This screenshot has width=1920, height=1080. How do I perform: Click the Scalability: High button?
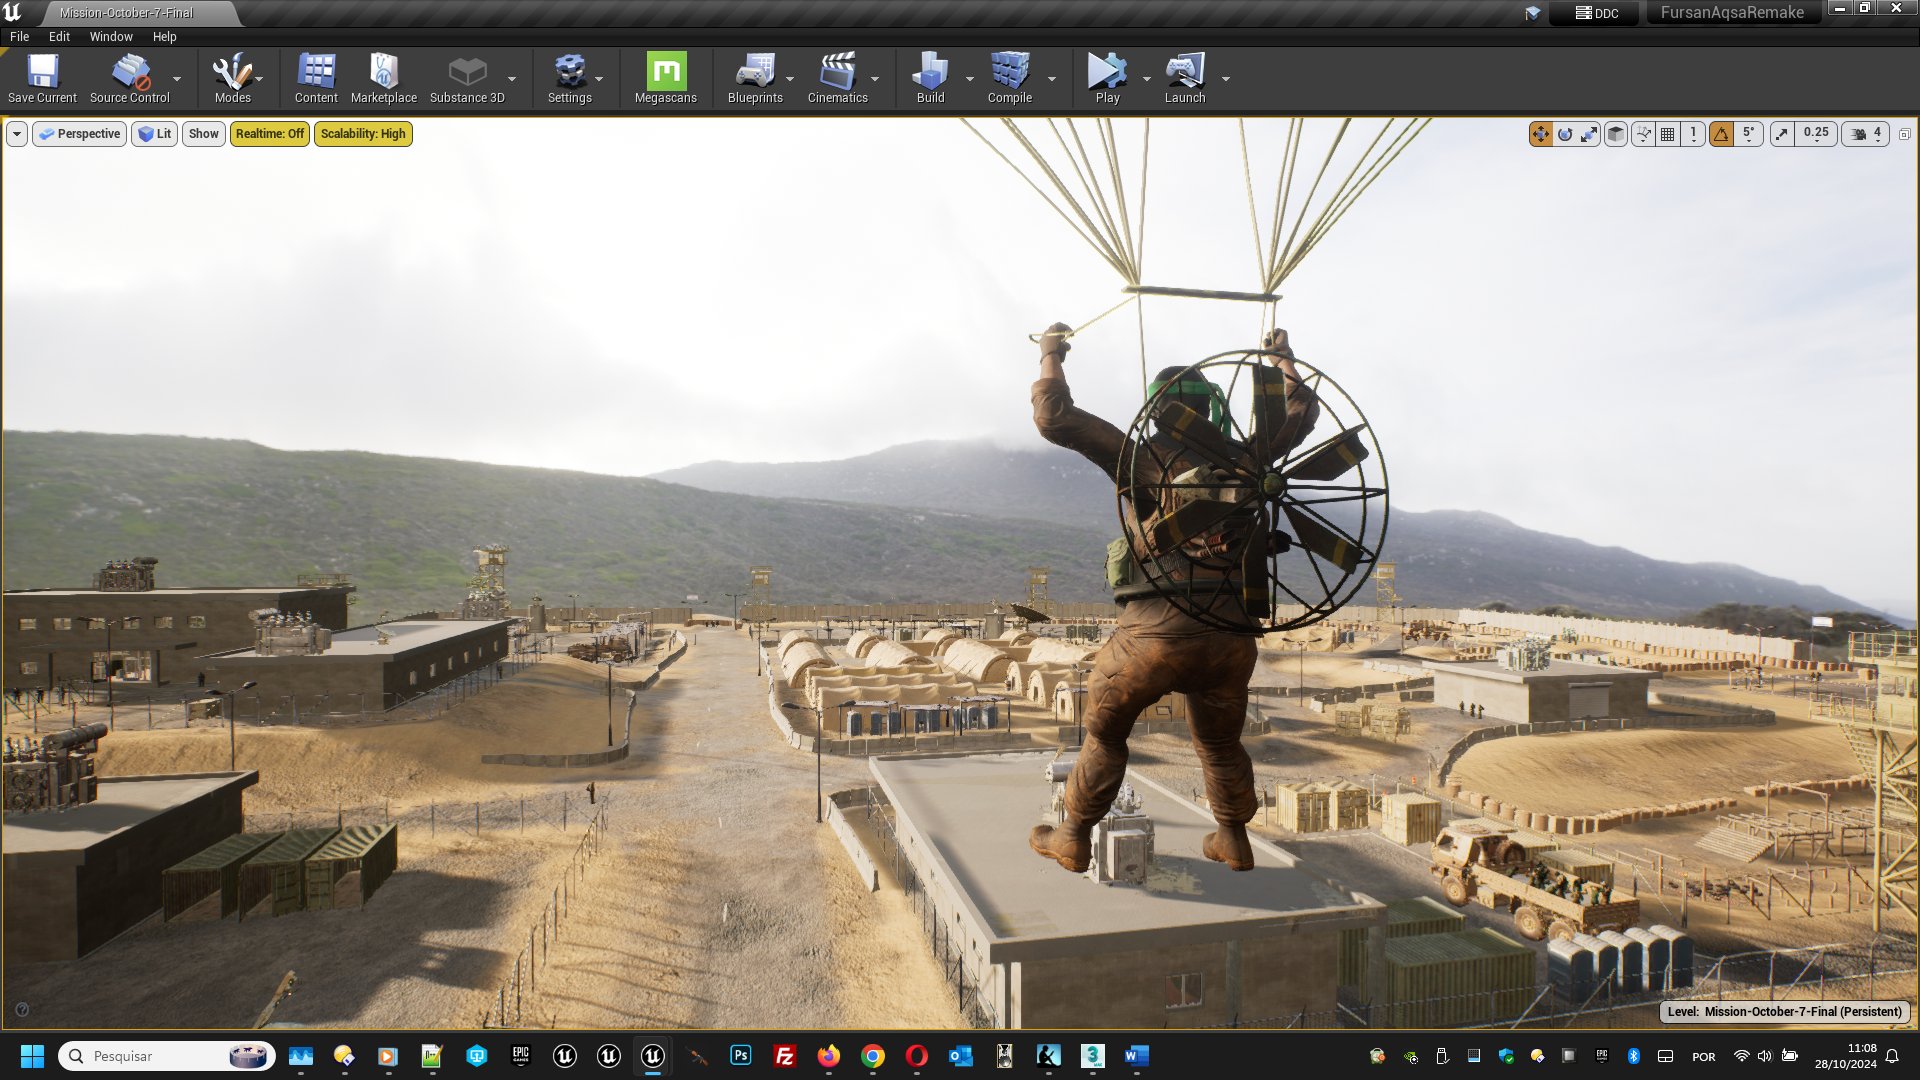[363, 134]
